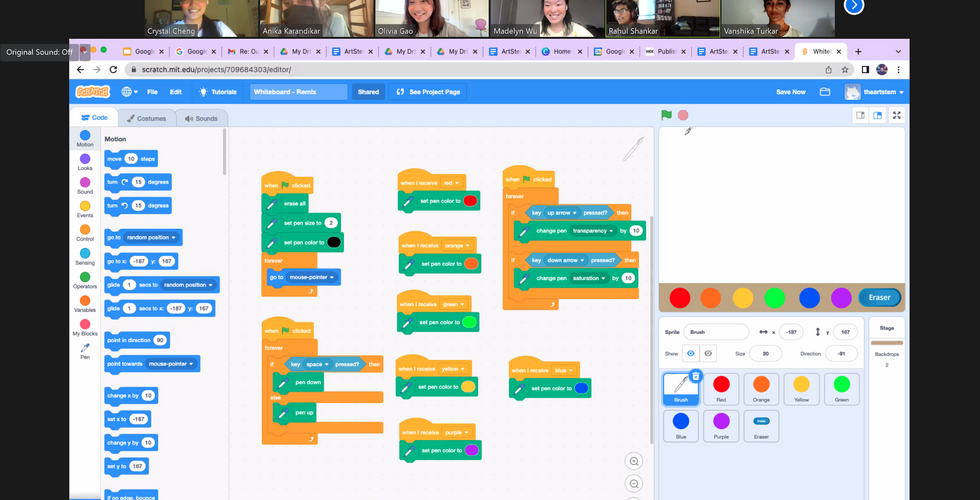Delete the Brush sprite with trash icon
The image size is (980, 500).
click(696, 376)
